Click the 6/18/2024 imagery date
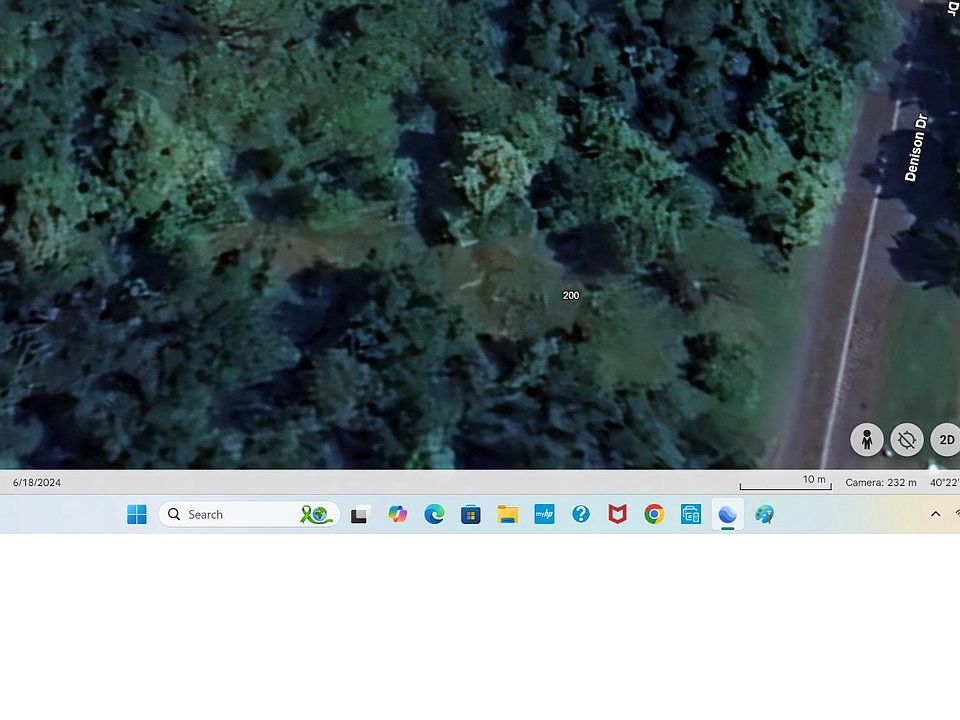The height and width of the screenshot is (720, 960). [37, 482]
